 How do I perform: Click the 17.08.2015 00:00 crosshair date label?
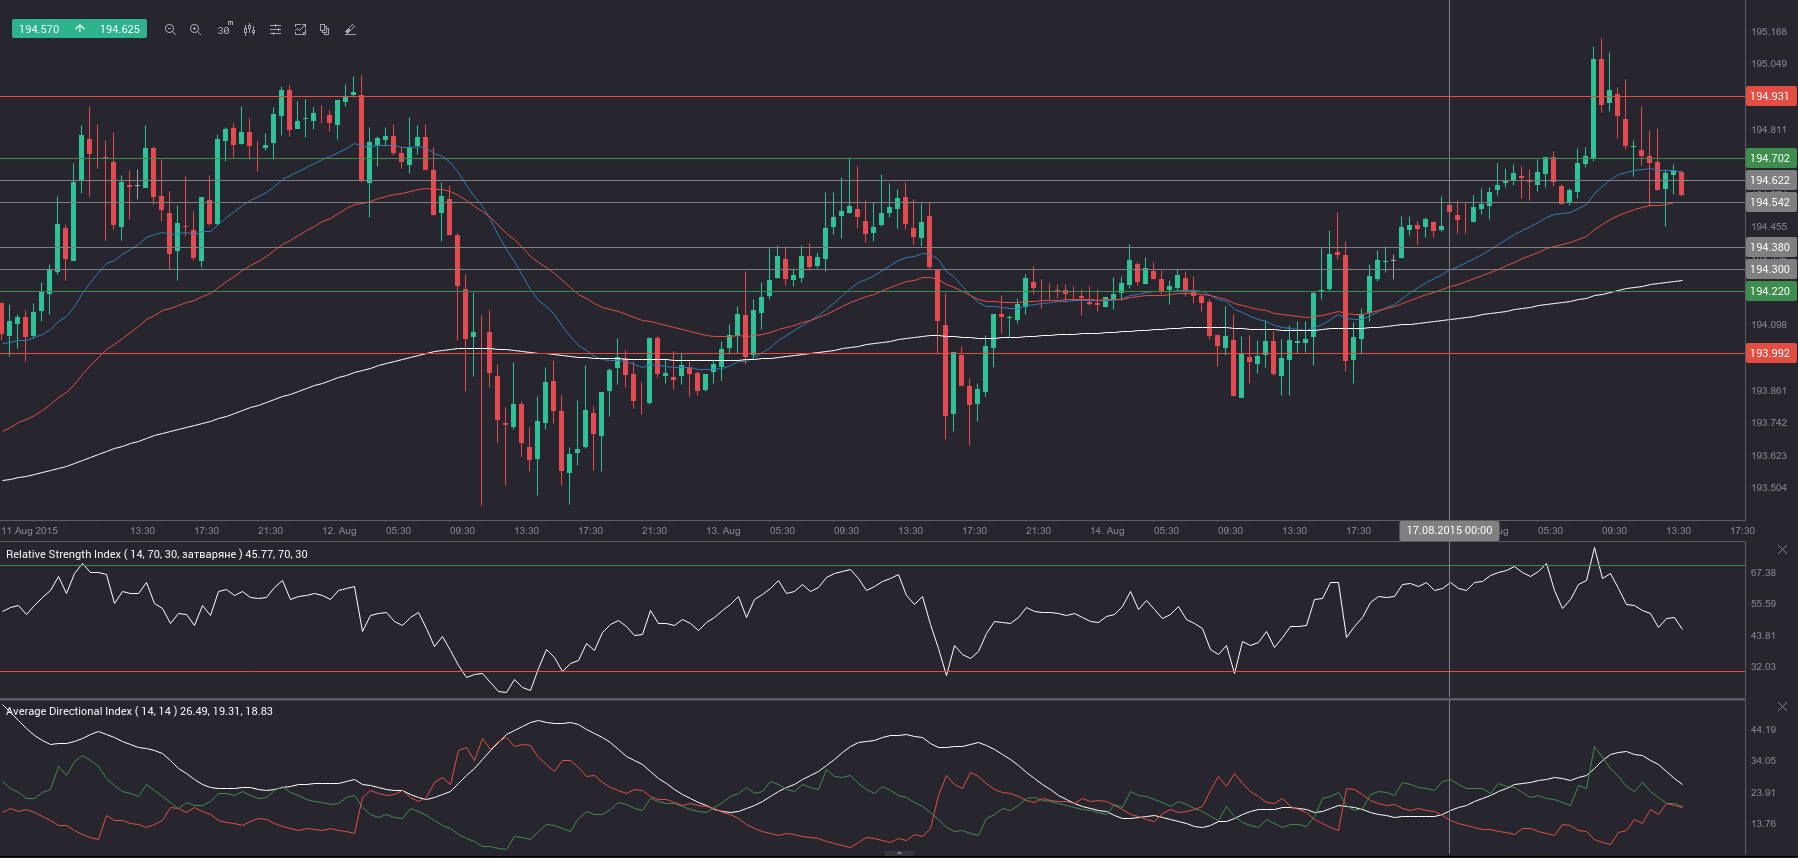[1448, 530]
